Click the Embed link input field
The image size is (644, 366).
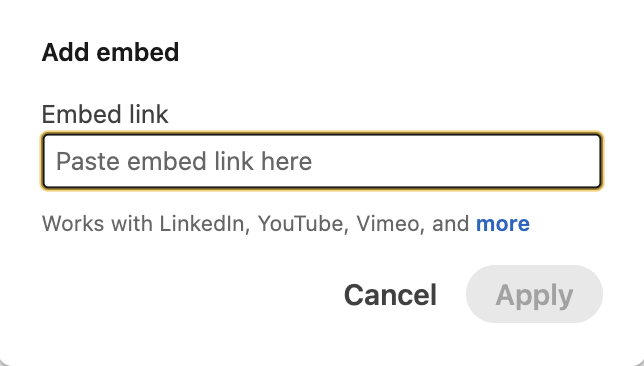point(322,161)
